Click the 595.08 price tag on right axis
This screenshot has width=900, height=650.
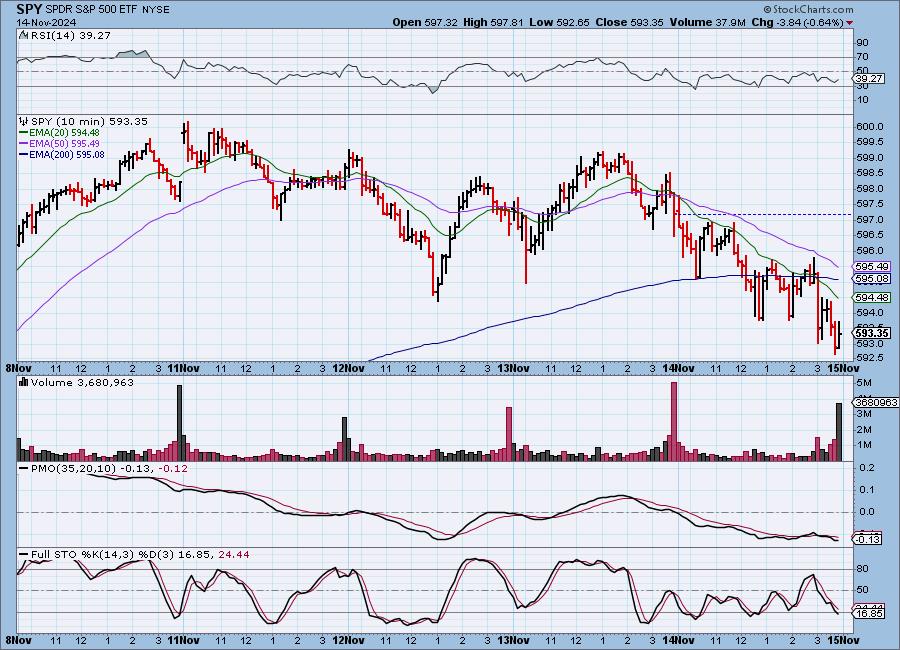871,278
